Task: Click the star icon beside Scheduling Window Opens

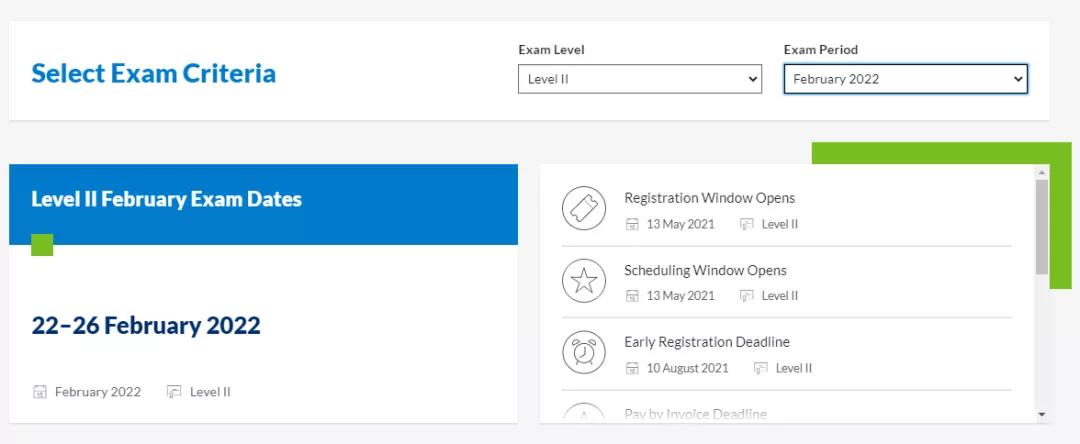Action: pyautogui.click(x=584, y=281)
